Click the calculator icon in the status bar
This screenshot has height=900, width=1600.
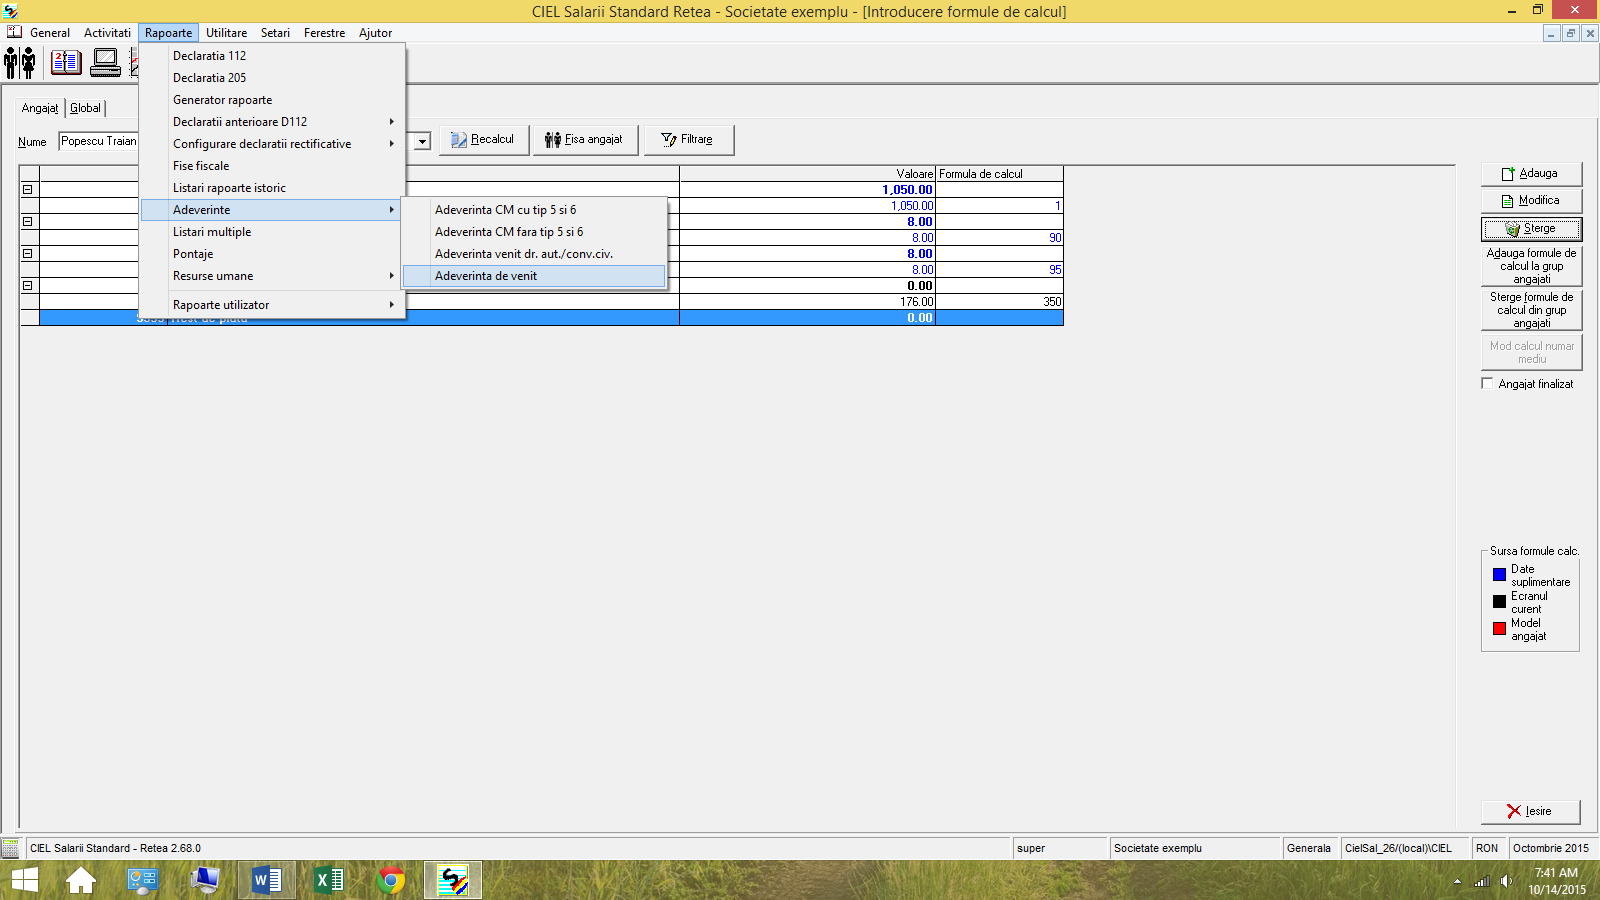(x=11, y=848)
